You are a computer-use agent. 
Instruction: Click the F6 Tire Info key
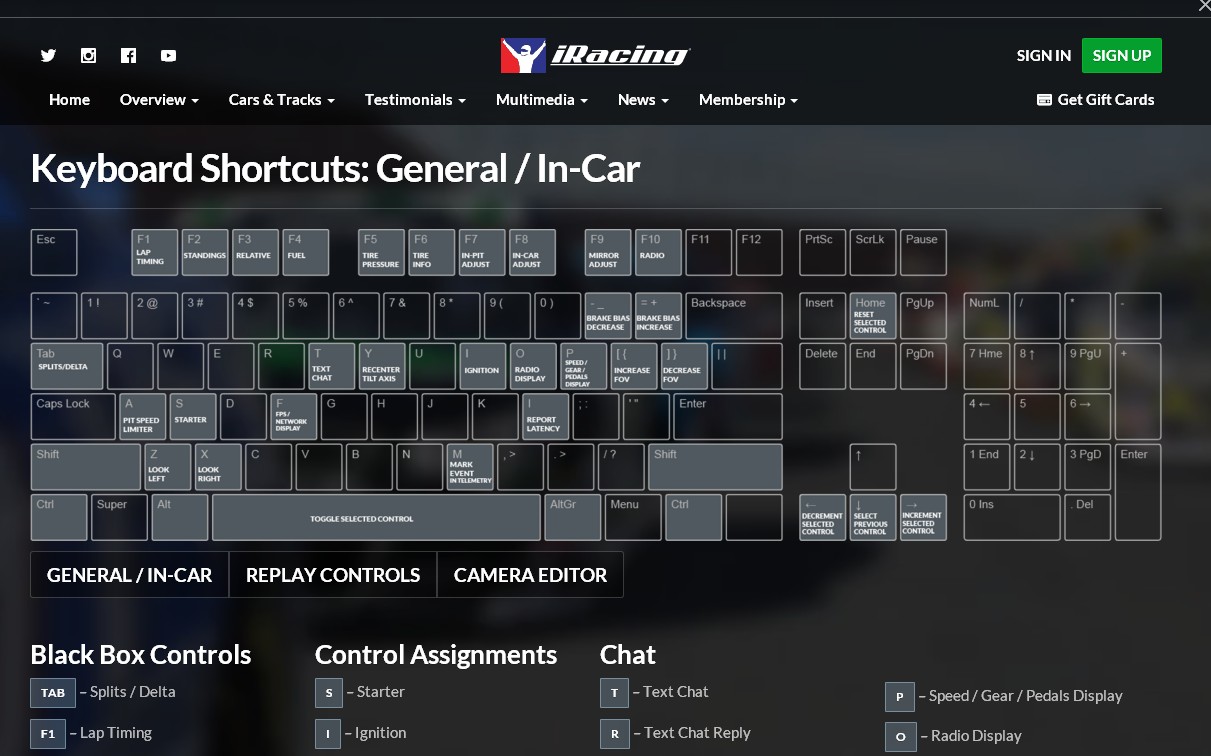coord(432,253)
